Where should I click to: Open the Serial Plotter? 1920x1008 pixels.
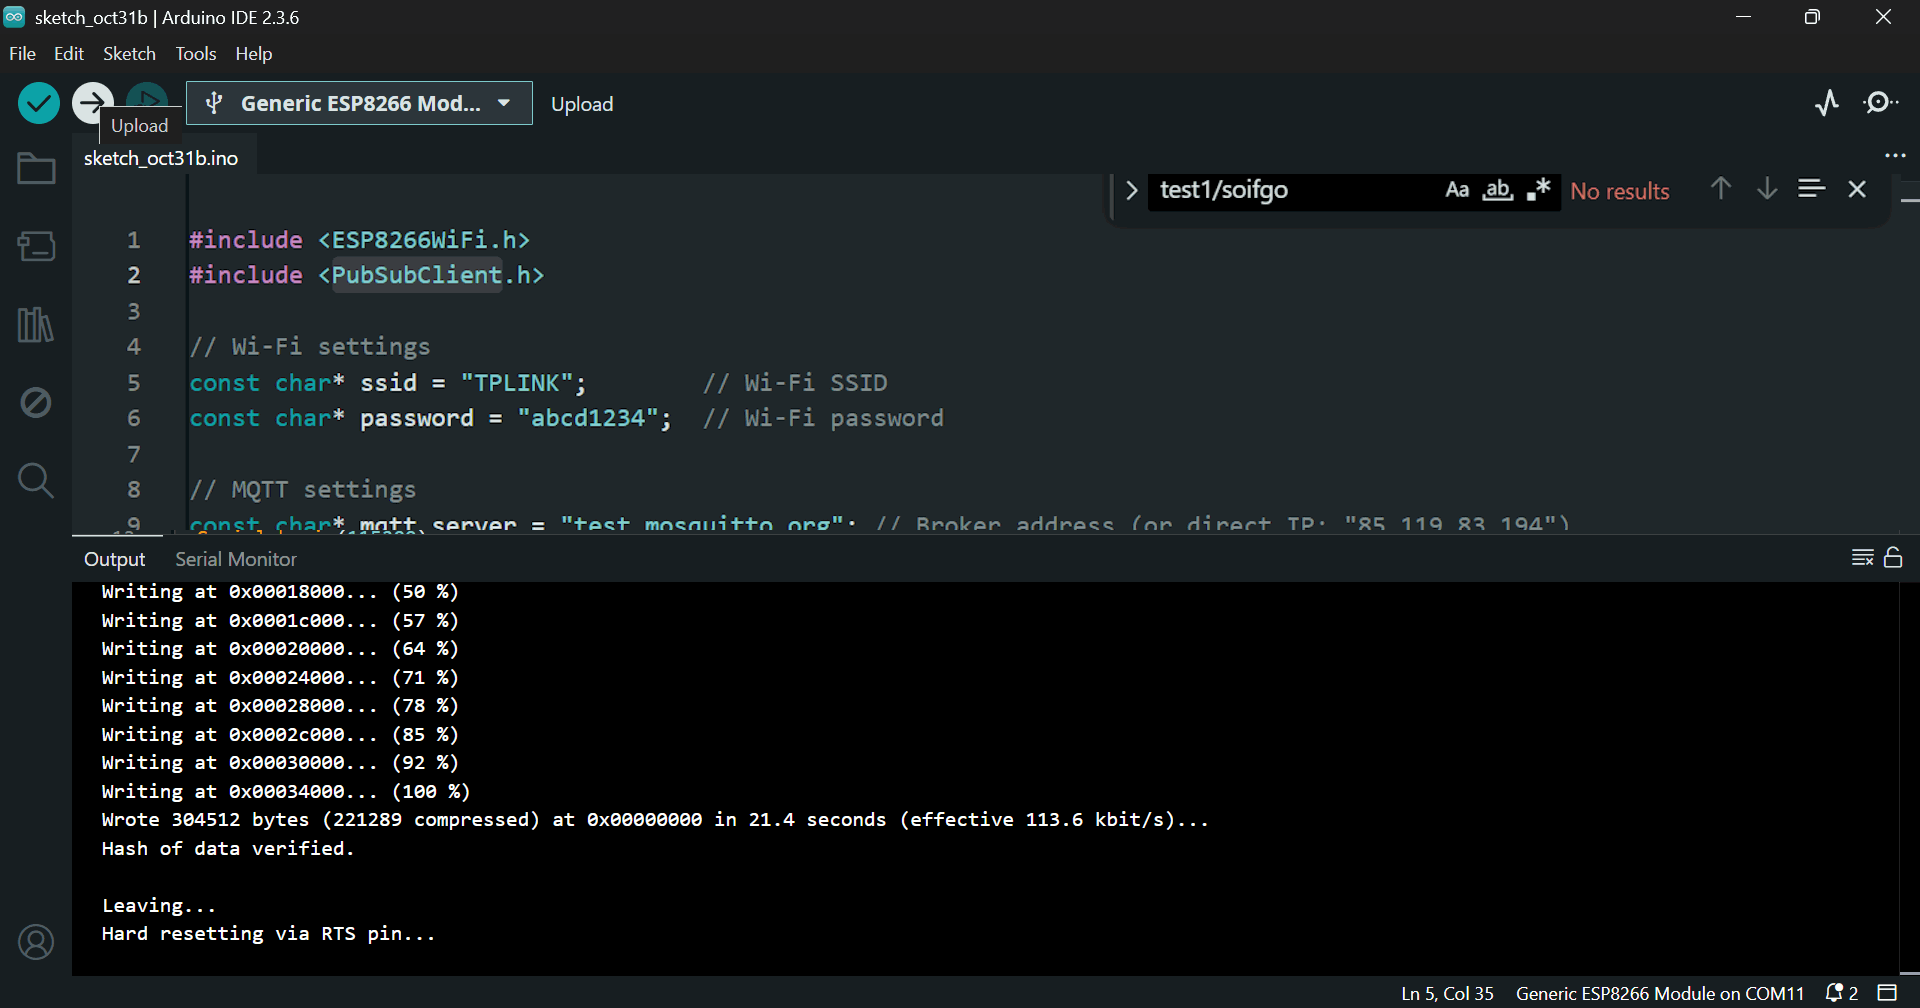pyautogui.click(x=1827, y=103)
